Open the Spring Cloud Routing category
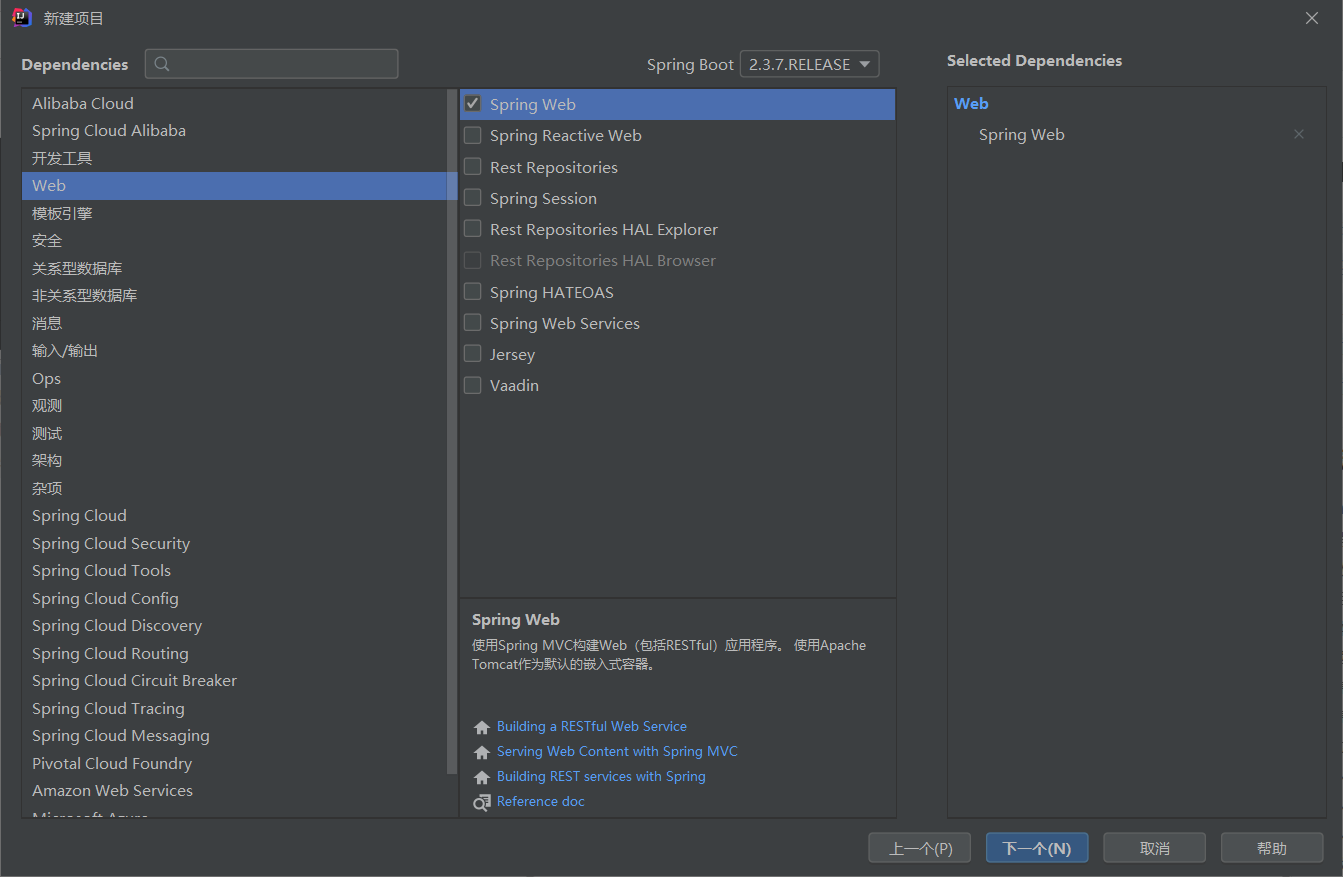Screen dimensions: 1343x877 pos(234,653)
